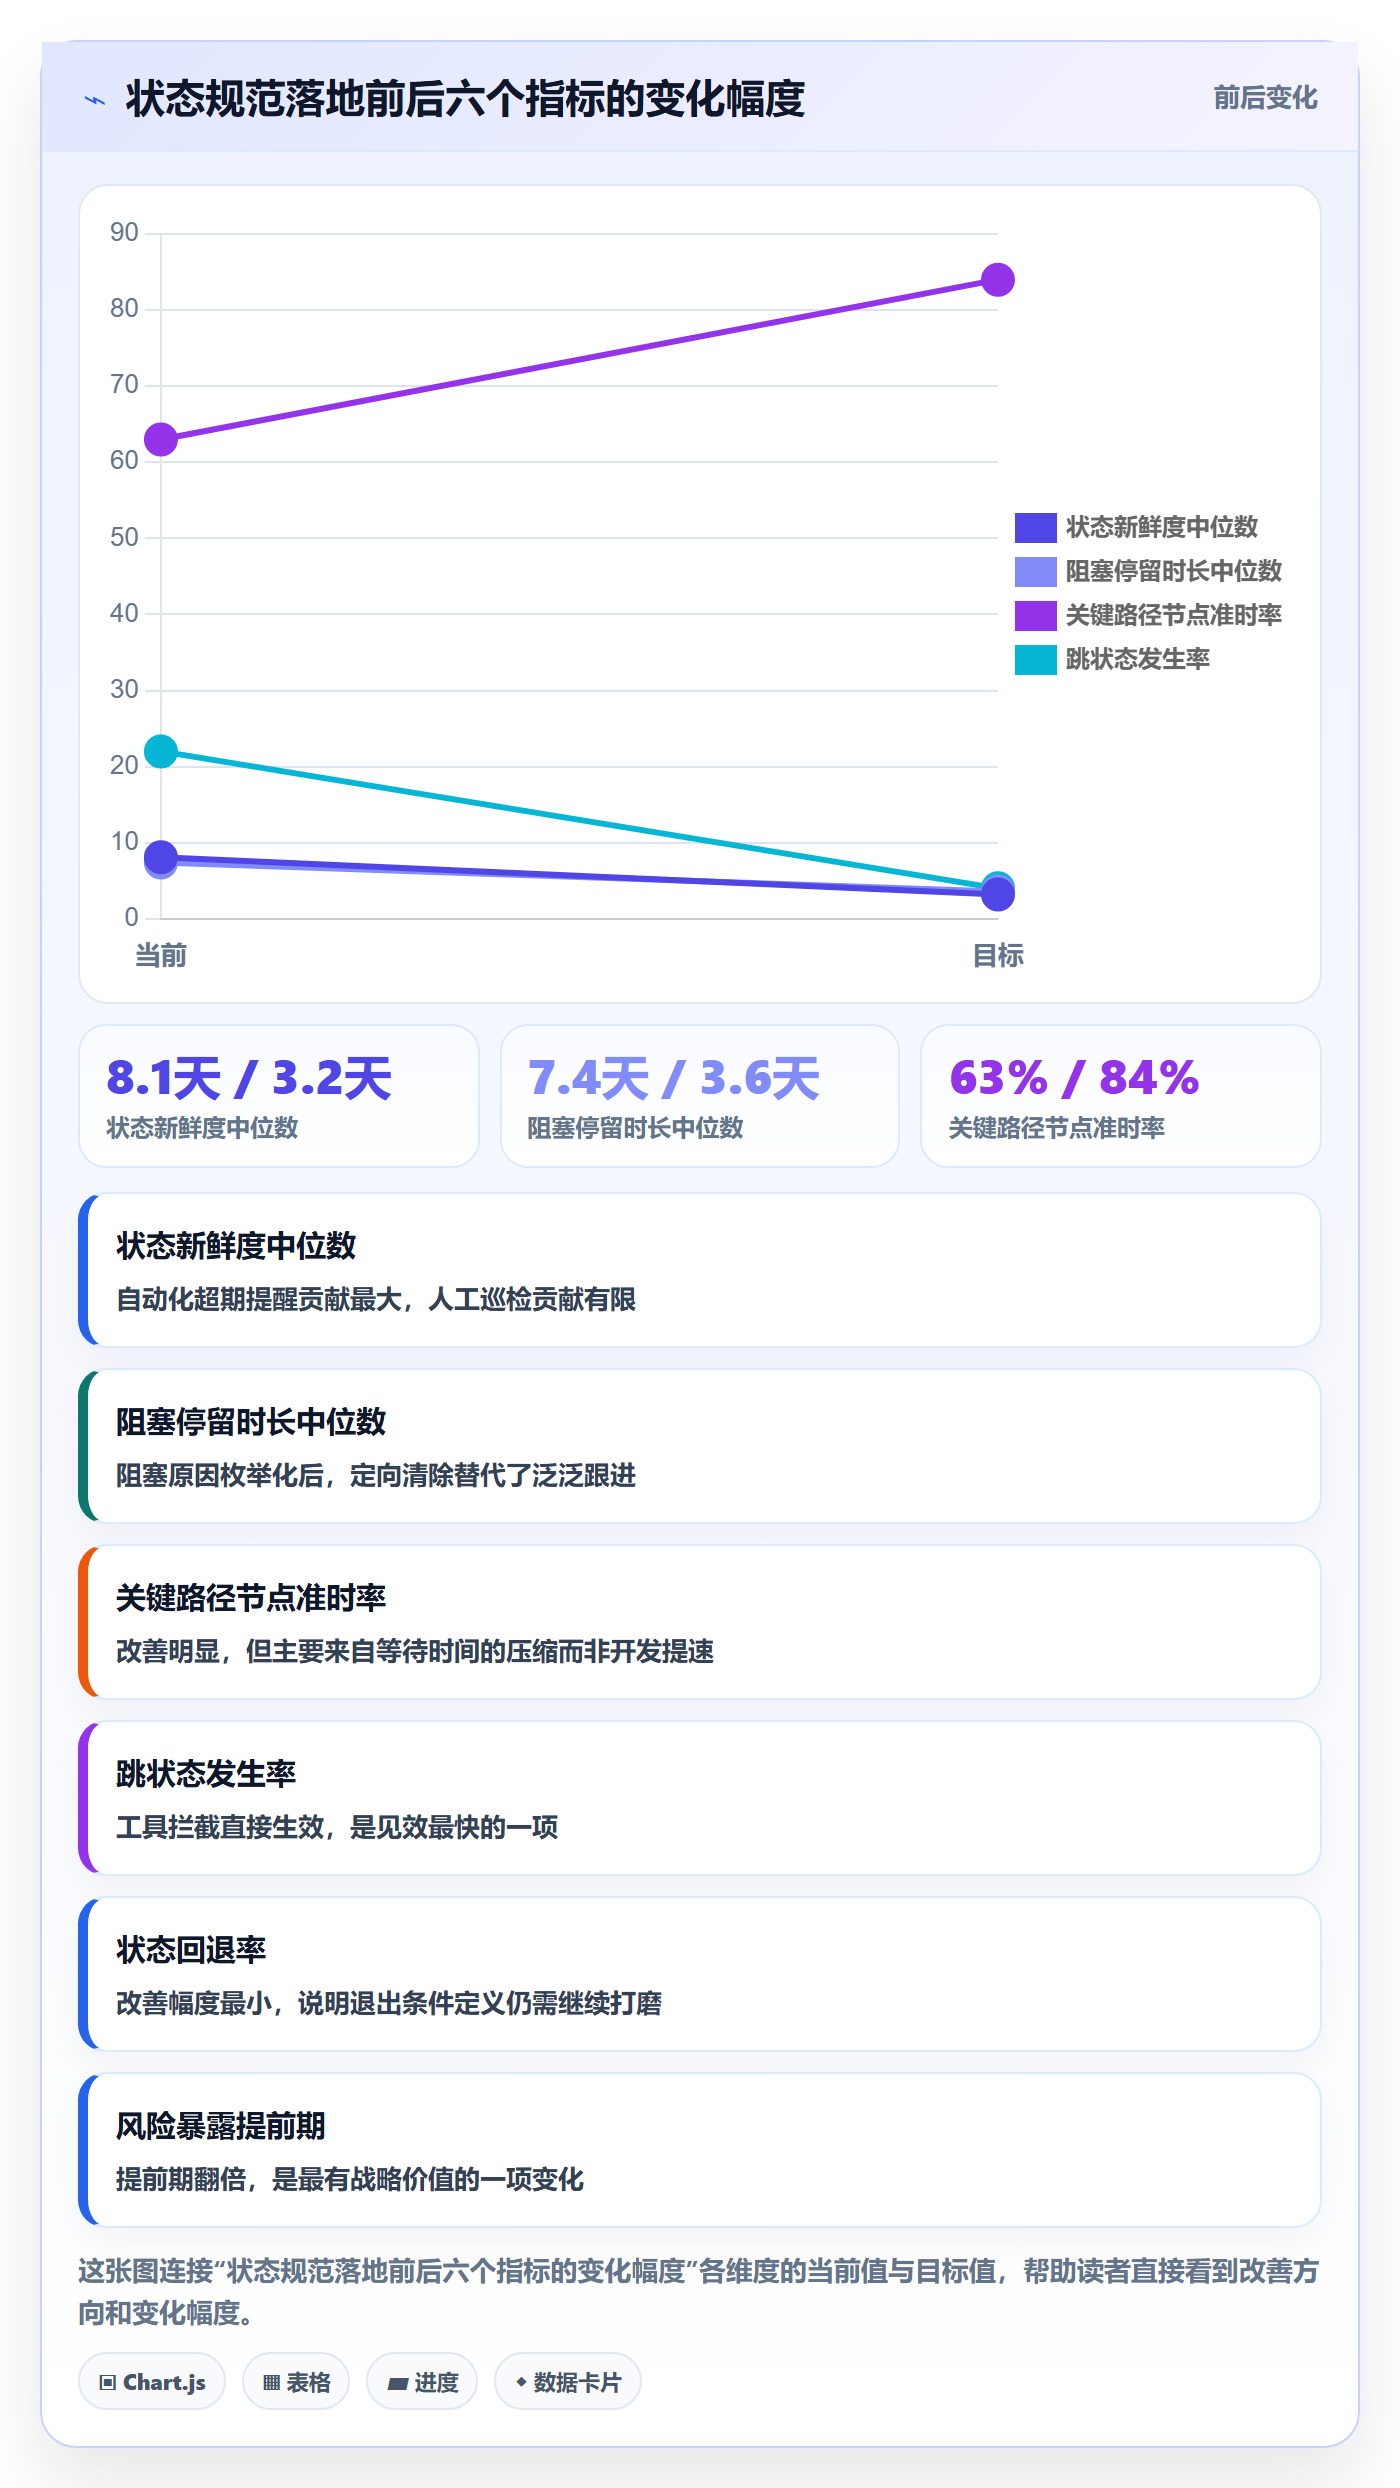
Task: Click the 数据卡片 tag
Action: (568, 2382)
